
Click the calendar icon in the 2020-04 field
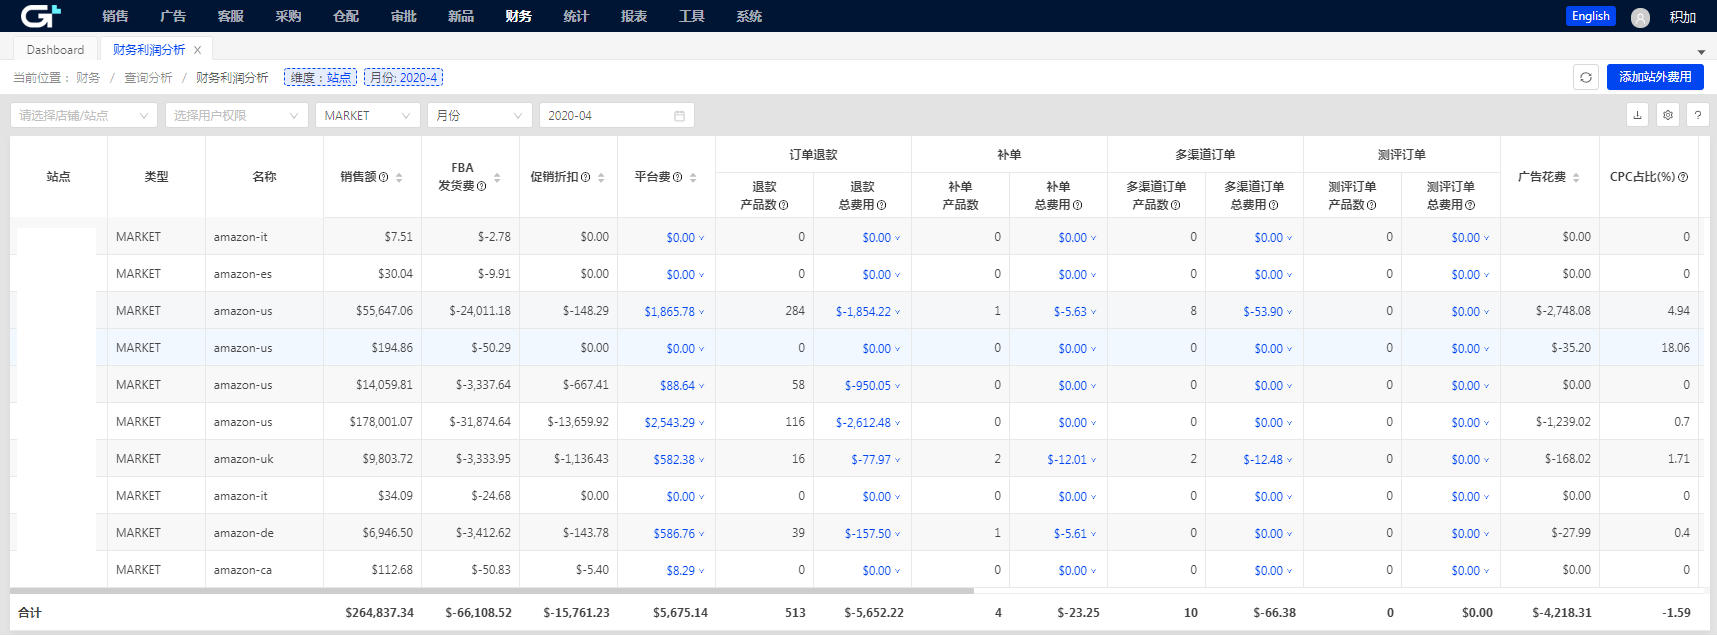pos(679,116)
